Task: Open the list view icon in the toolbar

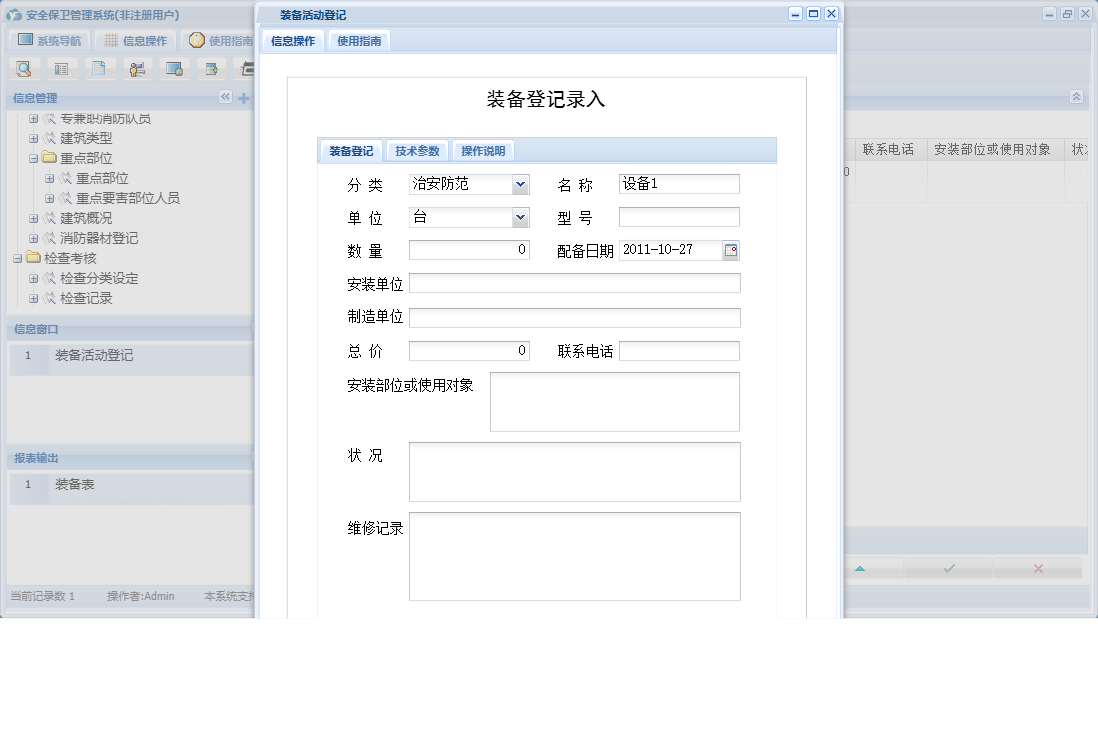Action: (60, 69)
